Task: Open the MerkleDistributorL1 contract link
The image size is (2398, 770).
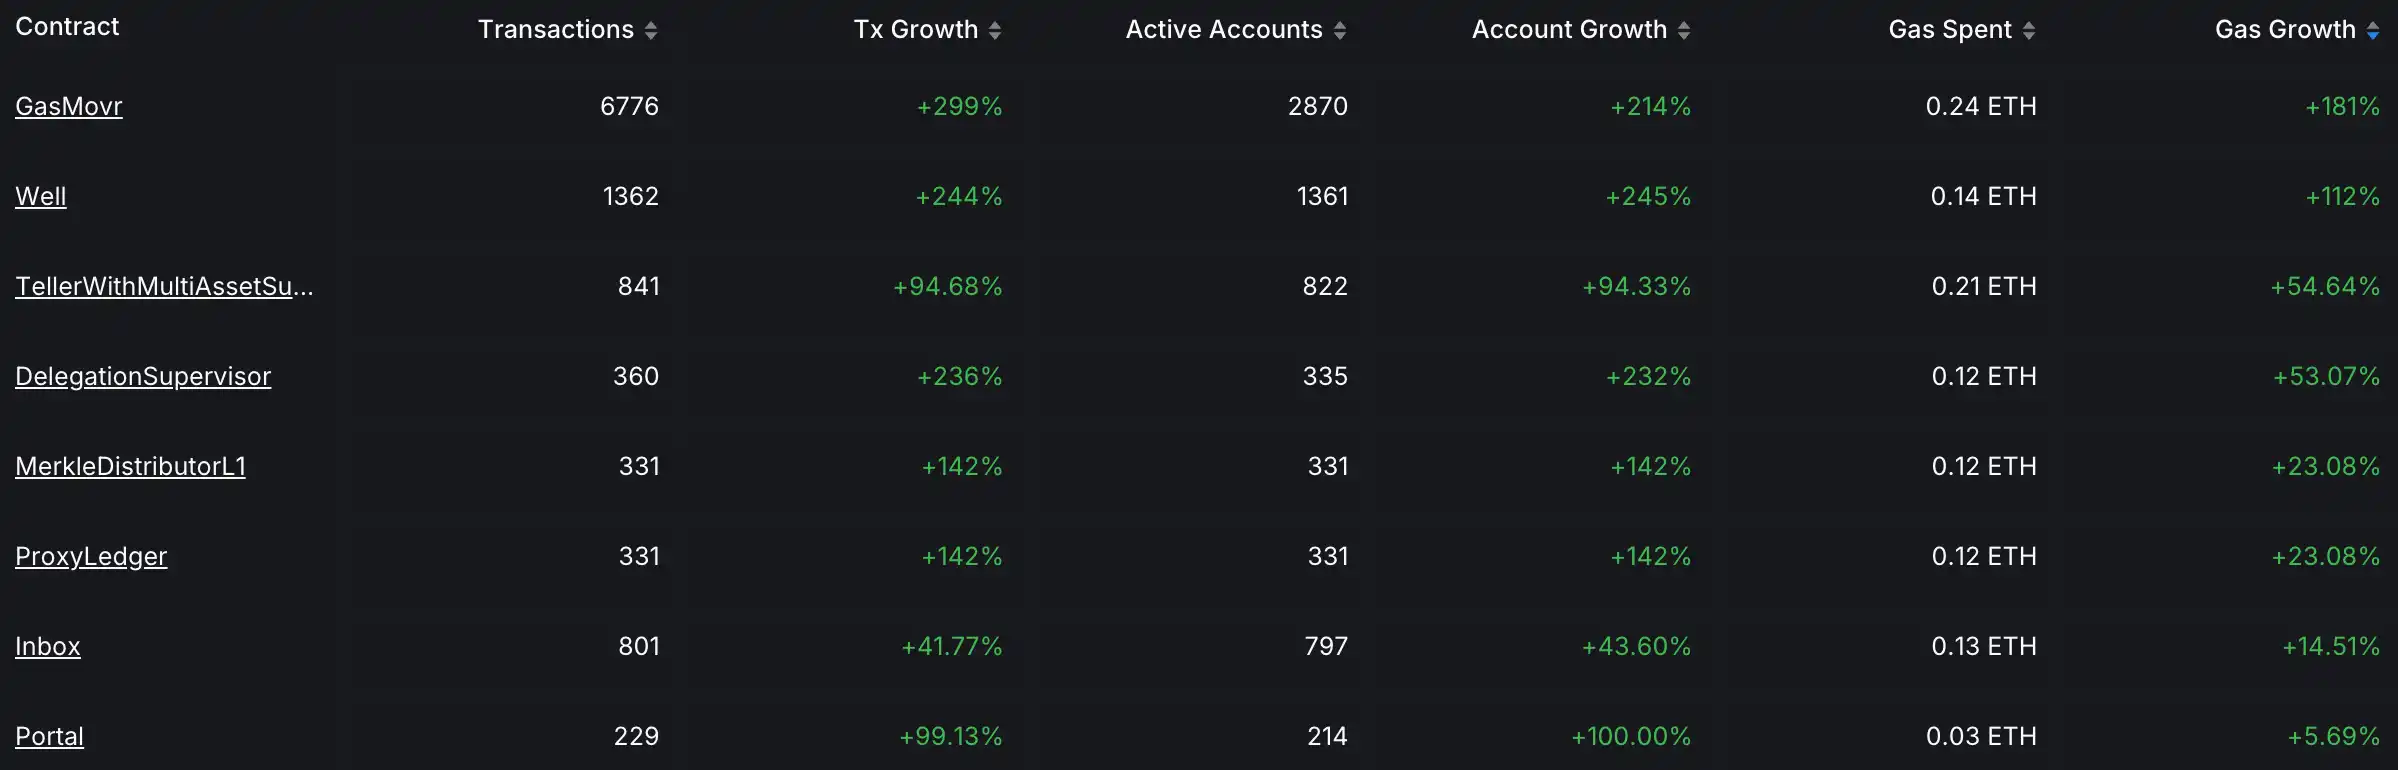Action: pos(130,466)
